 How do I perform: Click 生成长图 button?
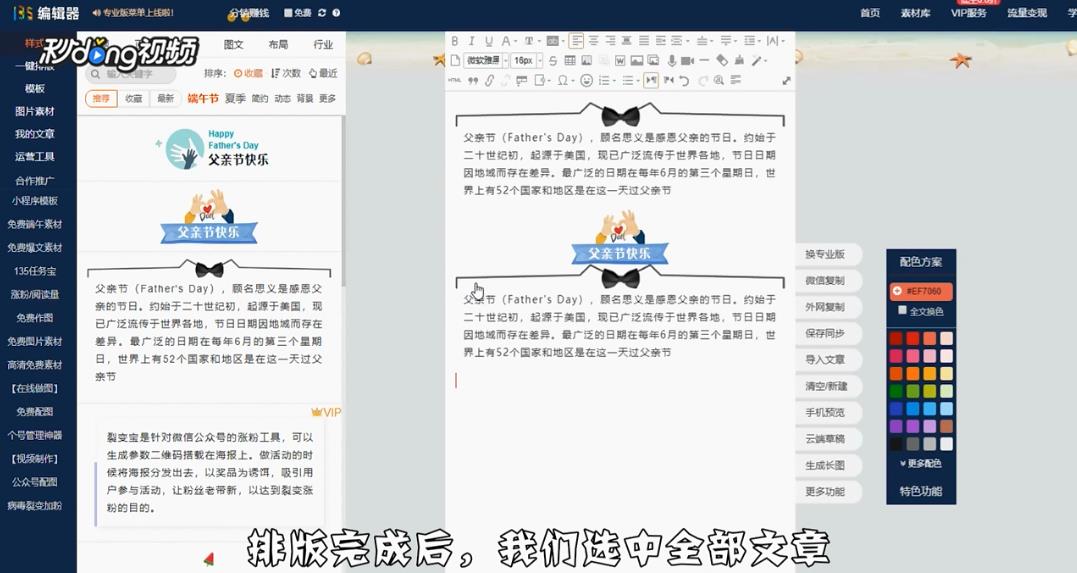point(825,465)
